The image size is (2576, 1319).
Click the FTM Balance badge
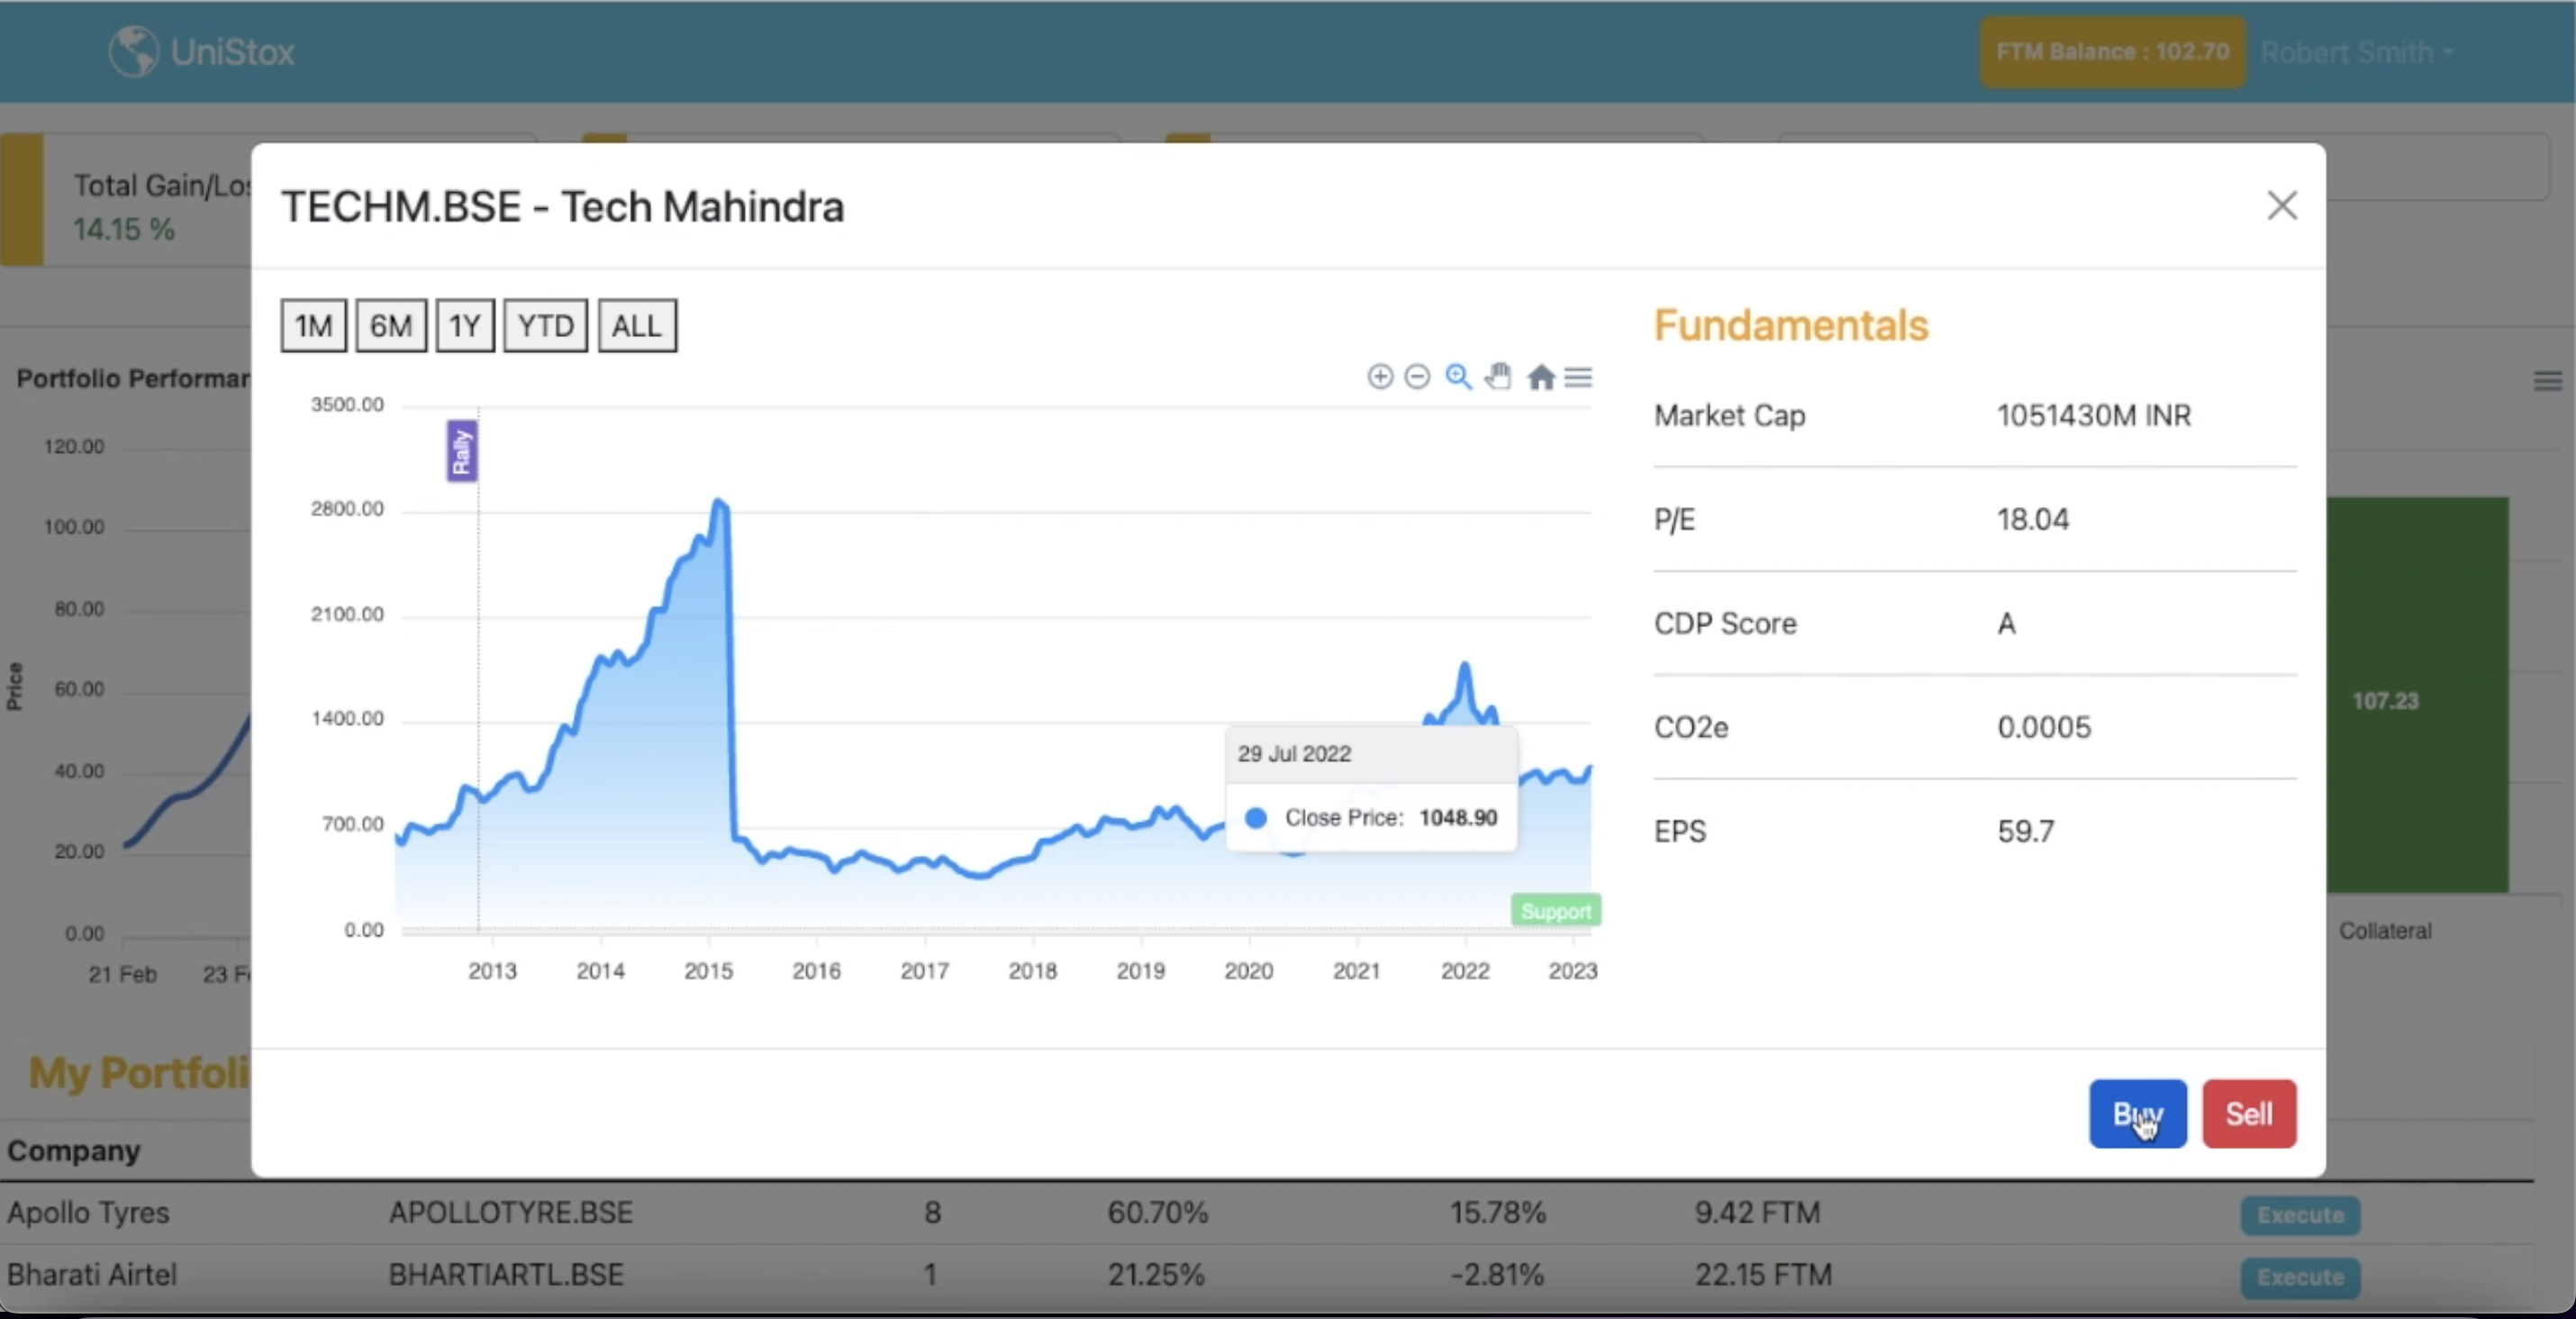tap(2112, 52)
